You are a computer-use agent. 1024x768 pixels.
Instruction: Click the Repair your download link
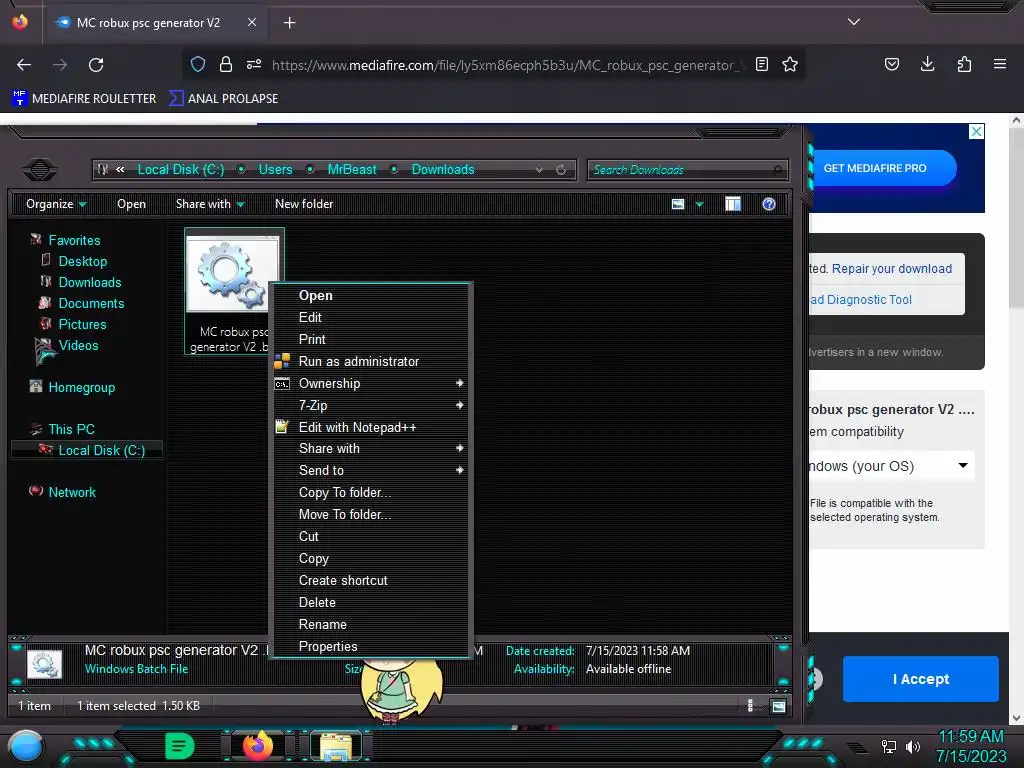tap(891, 268)
